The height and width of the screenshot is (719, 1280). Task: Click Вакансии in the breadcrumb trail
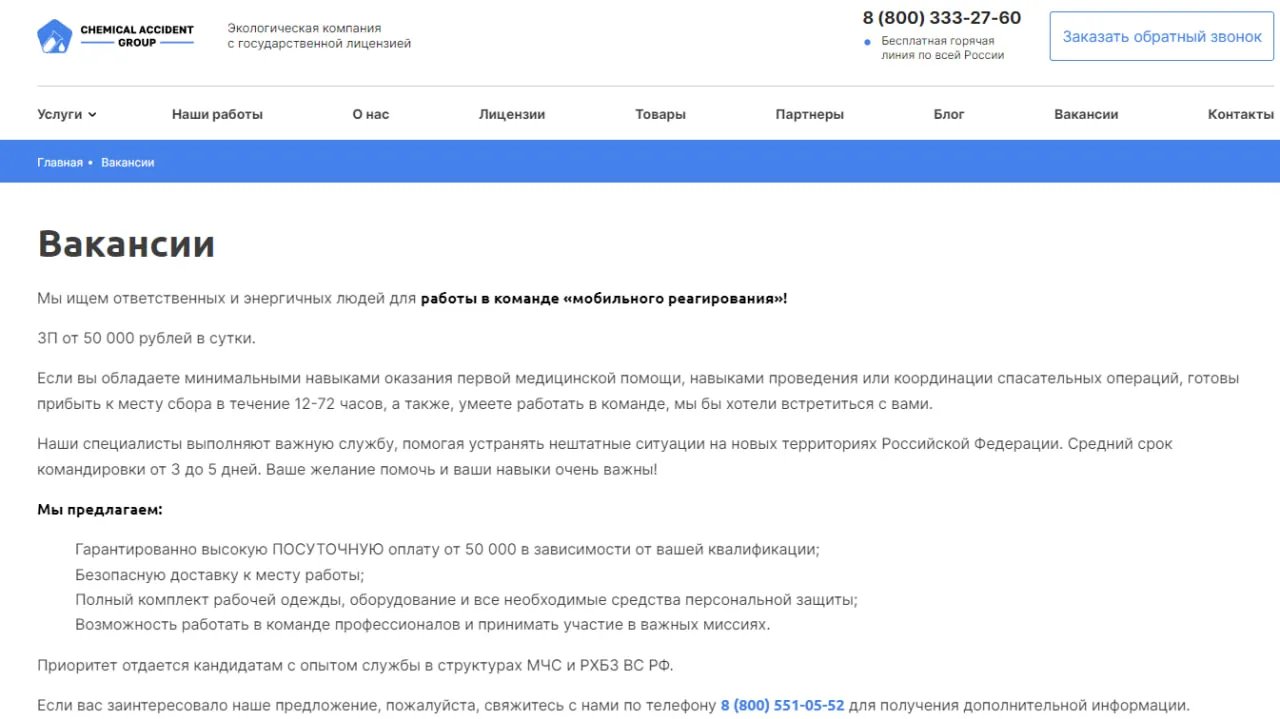[x=128, y=161]
